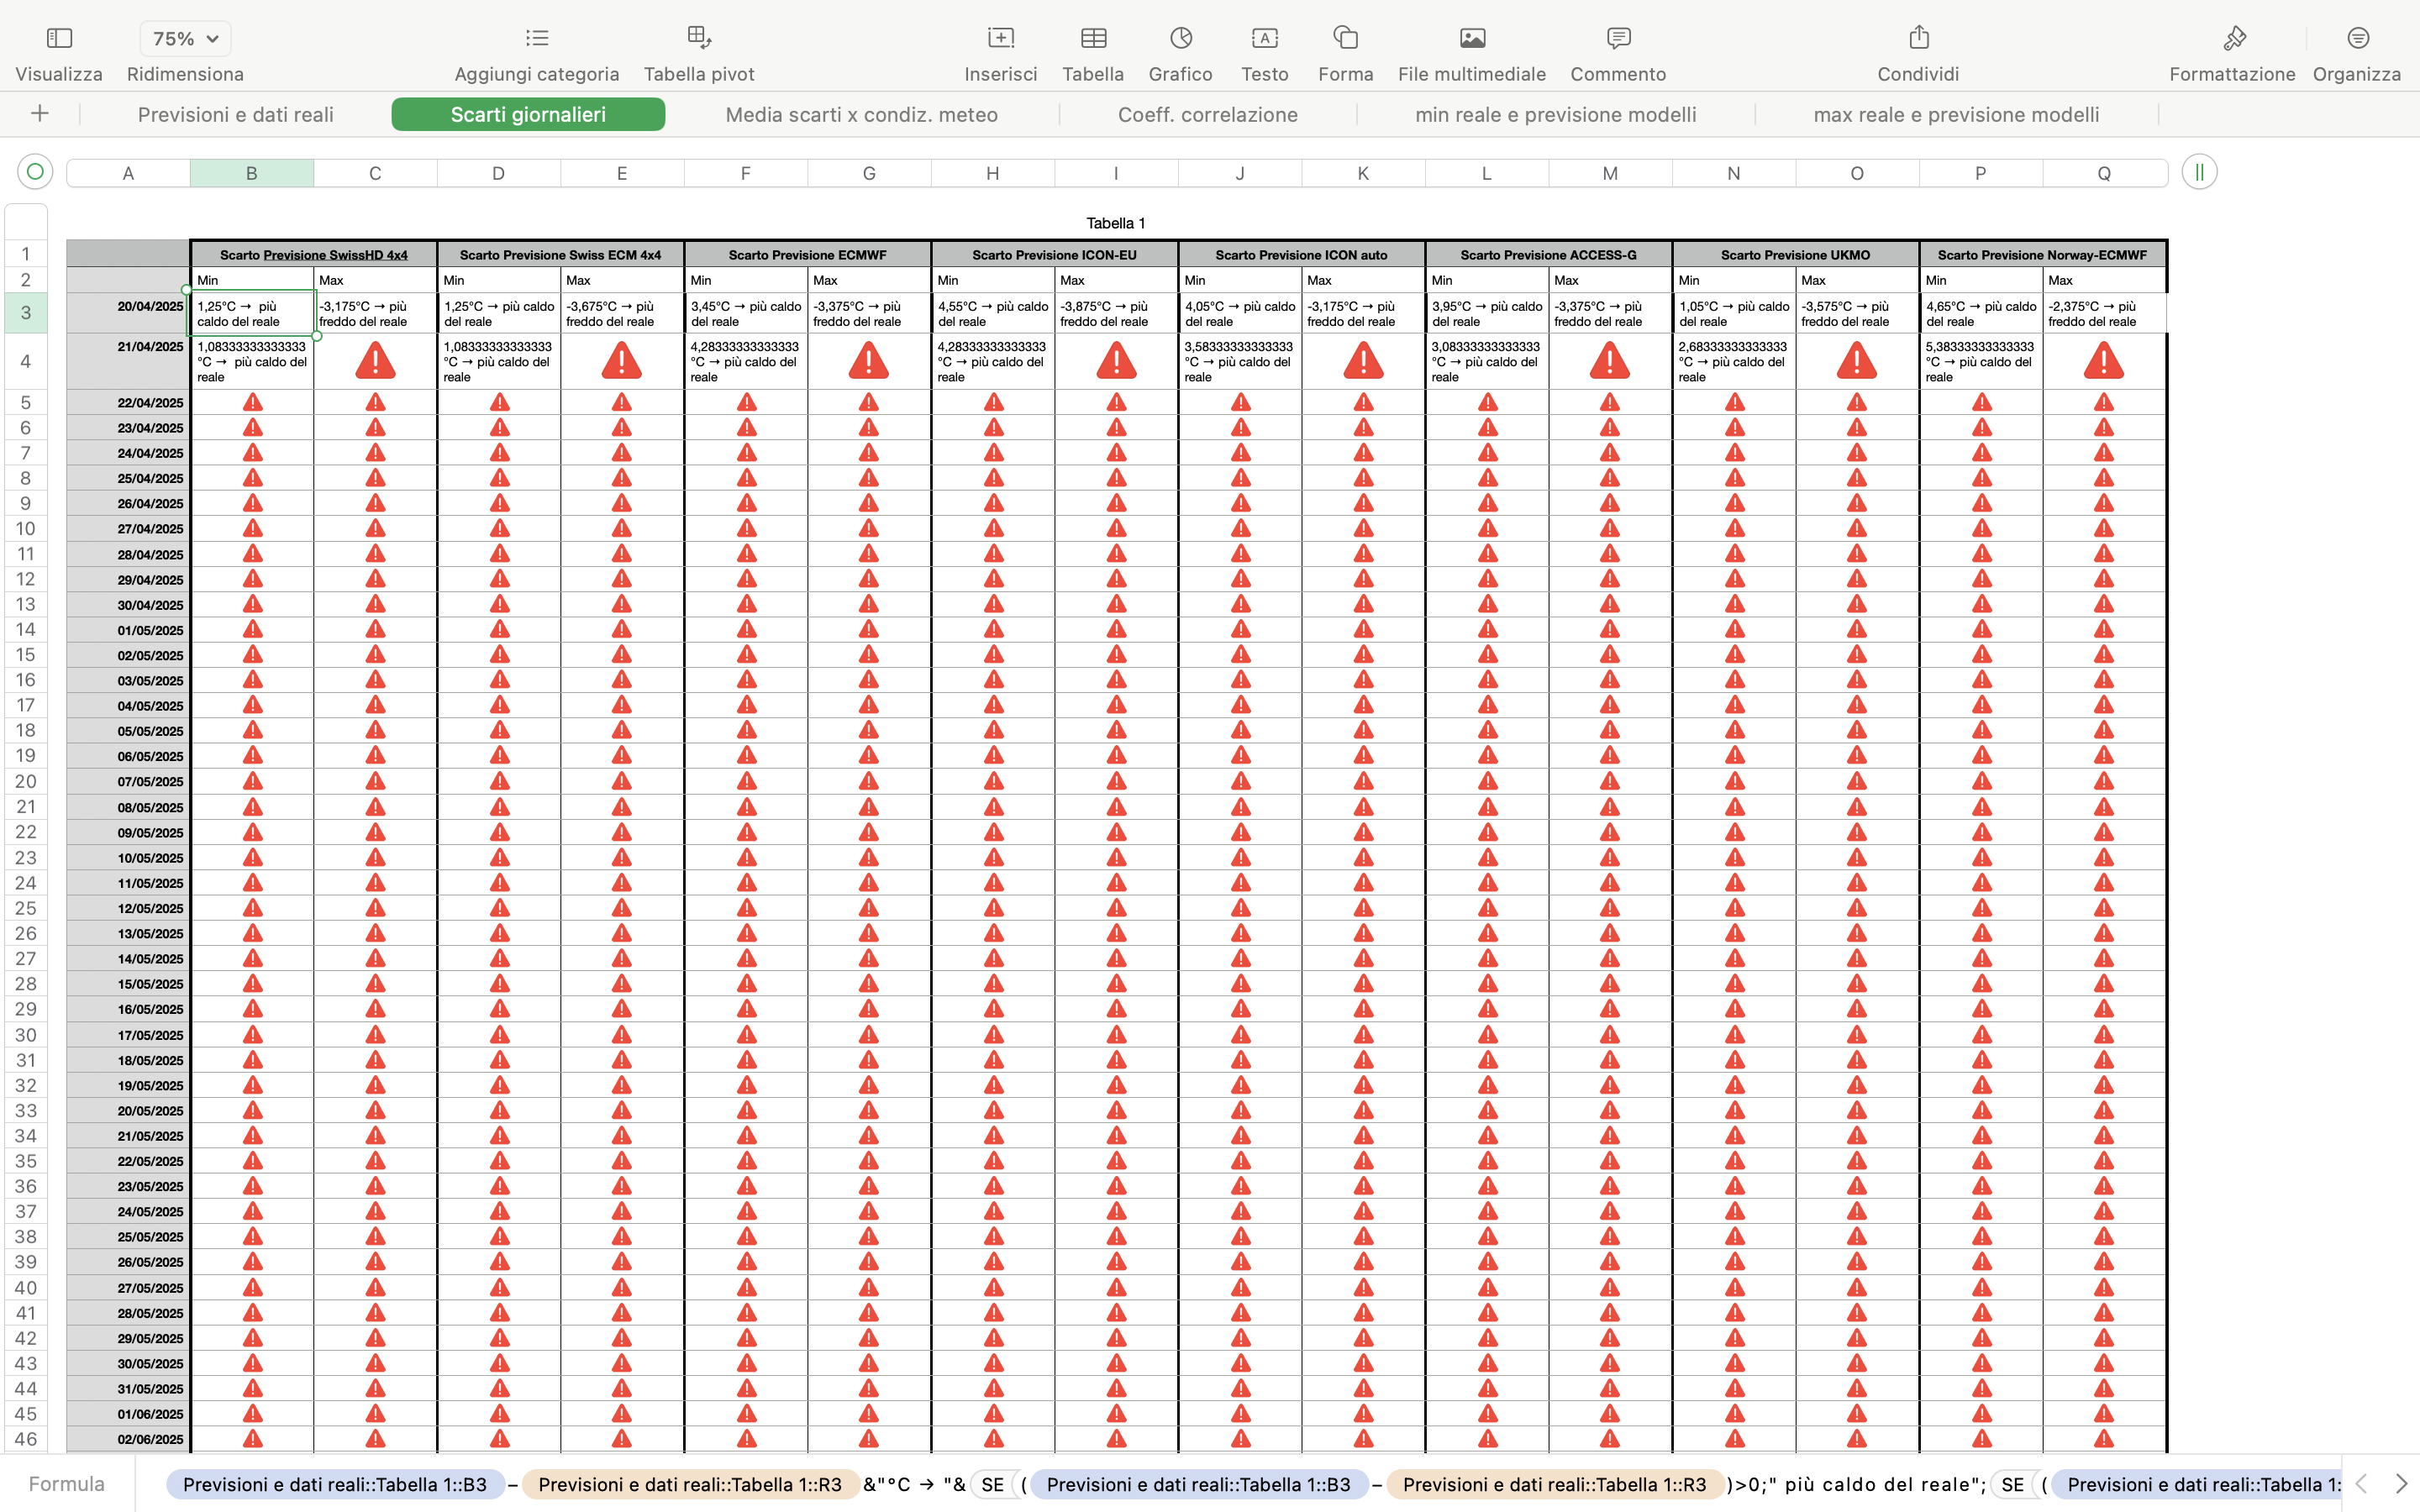
Task: Open the File multimediale picker
Action: click(x=1471, y=38)
